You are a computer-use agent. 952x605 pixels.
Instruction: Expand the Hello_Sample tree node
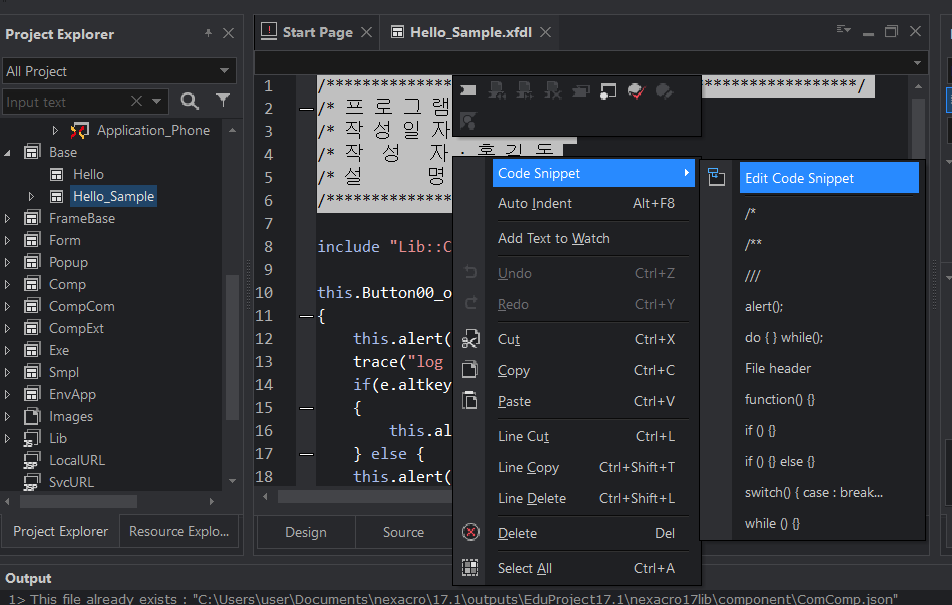tap(31, 196)
